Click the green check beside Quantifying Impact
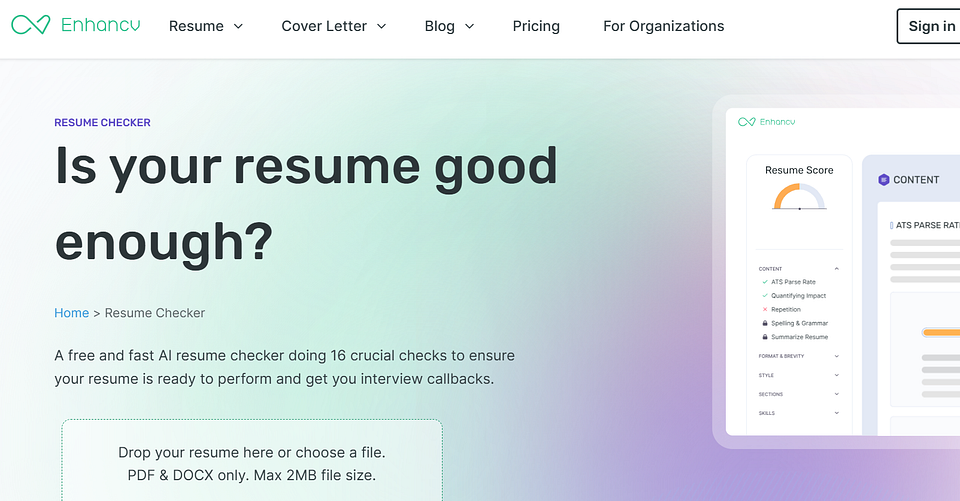This screenshot has width=960, height=501. (765, 295)
